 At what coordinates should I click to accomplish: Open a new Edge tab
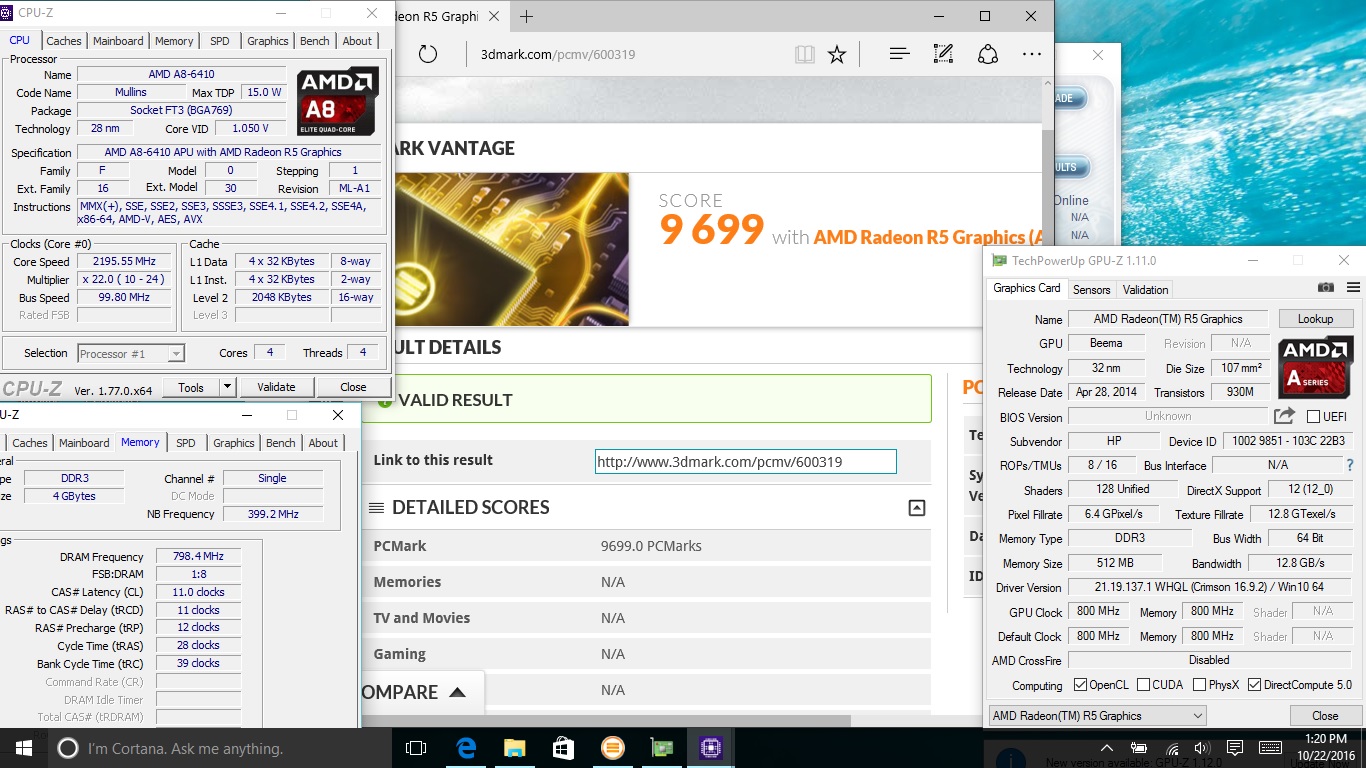(x=527, y=16)
